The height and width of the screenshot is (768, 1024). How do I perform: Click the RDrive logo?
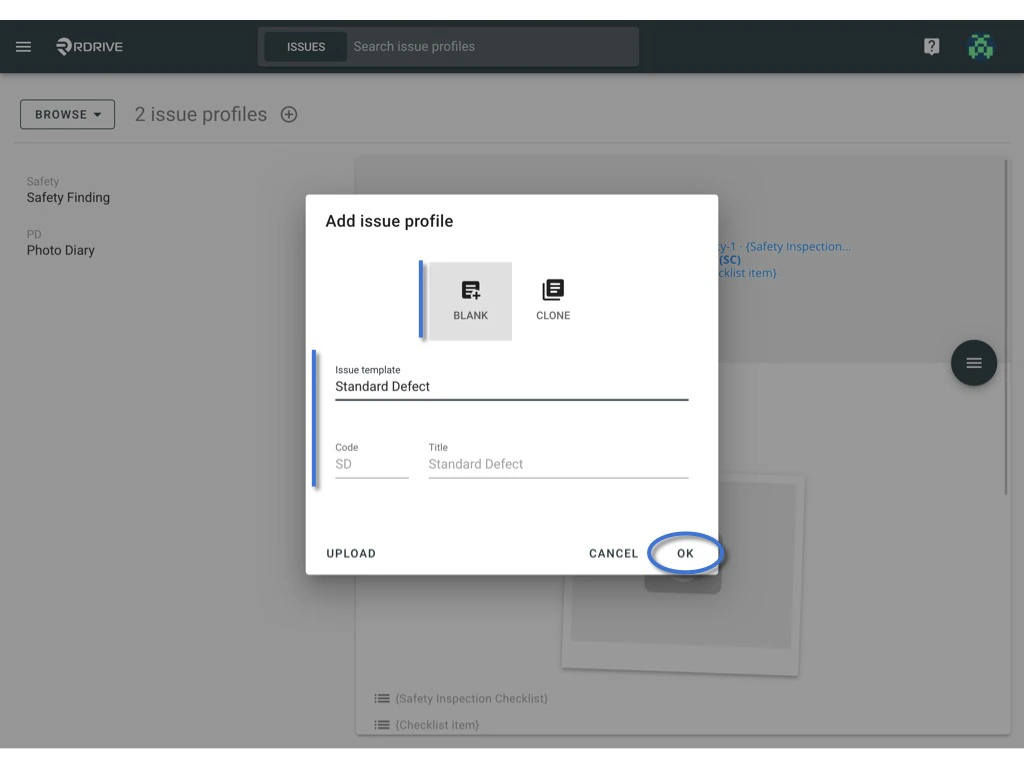(x=90, y=46)
